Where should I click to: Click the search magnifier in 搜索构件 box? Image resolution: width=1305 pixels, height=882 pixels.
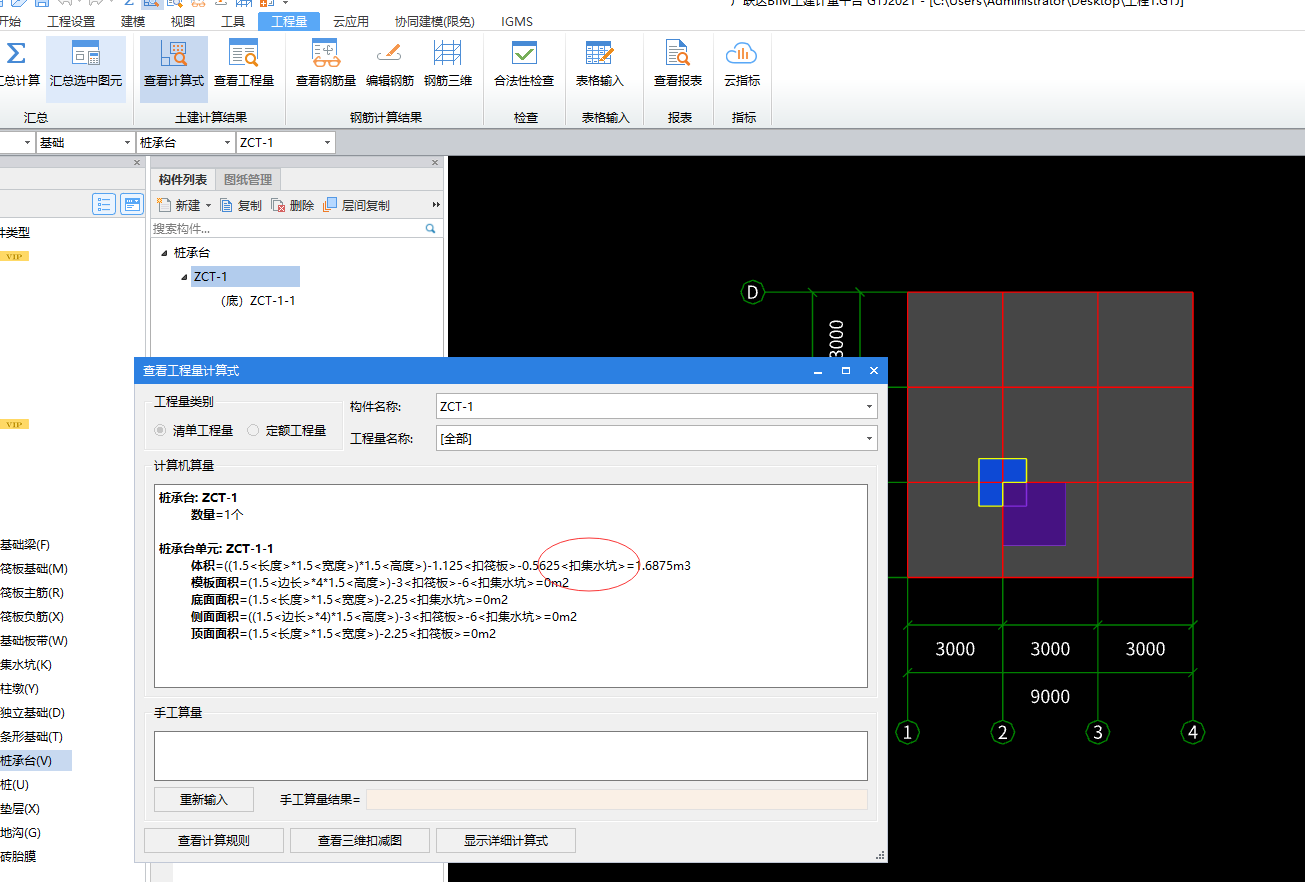(431, 229)
